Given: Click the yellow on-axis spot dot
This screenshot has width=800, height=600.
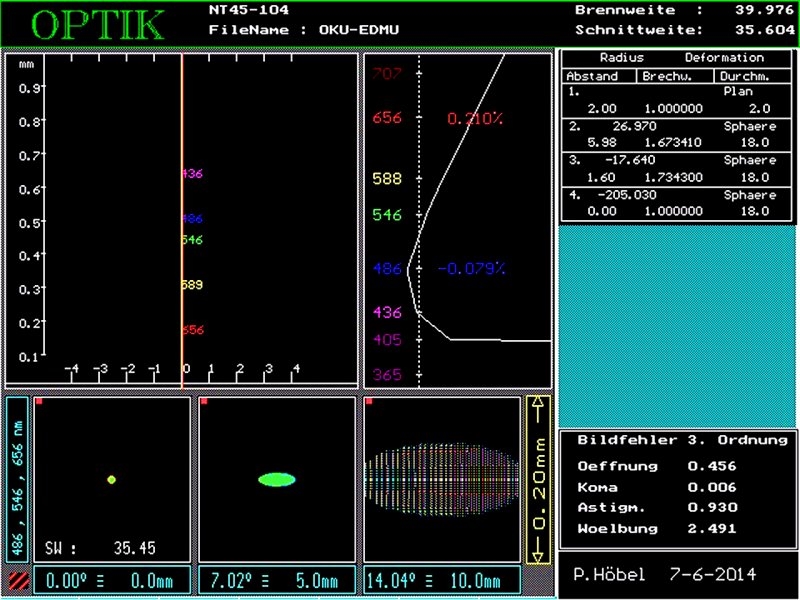Looking at the screenshot, I should point(112,480).
